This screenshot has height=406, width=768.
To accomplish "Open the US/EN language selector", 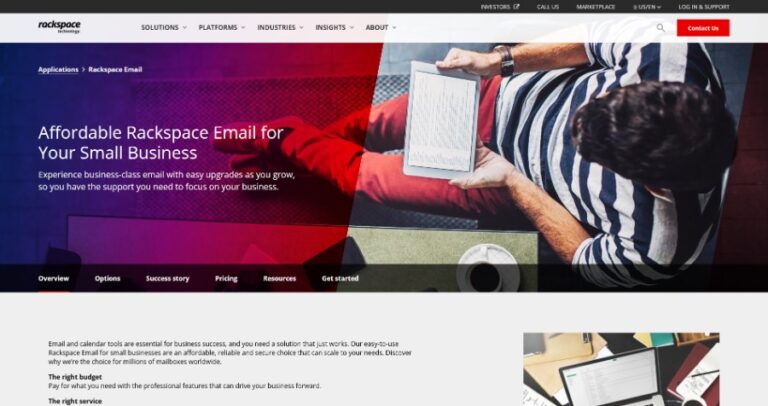I will click(647, 7).
